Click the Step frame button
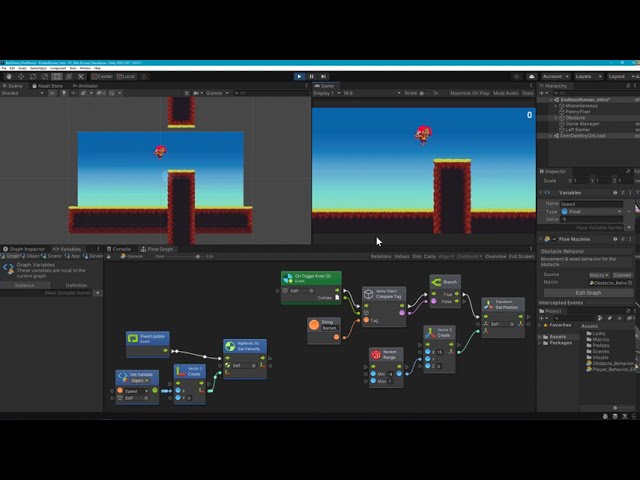Image resolution: width=640 pixels, height=480 pixels. (x=323, y=76)
